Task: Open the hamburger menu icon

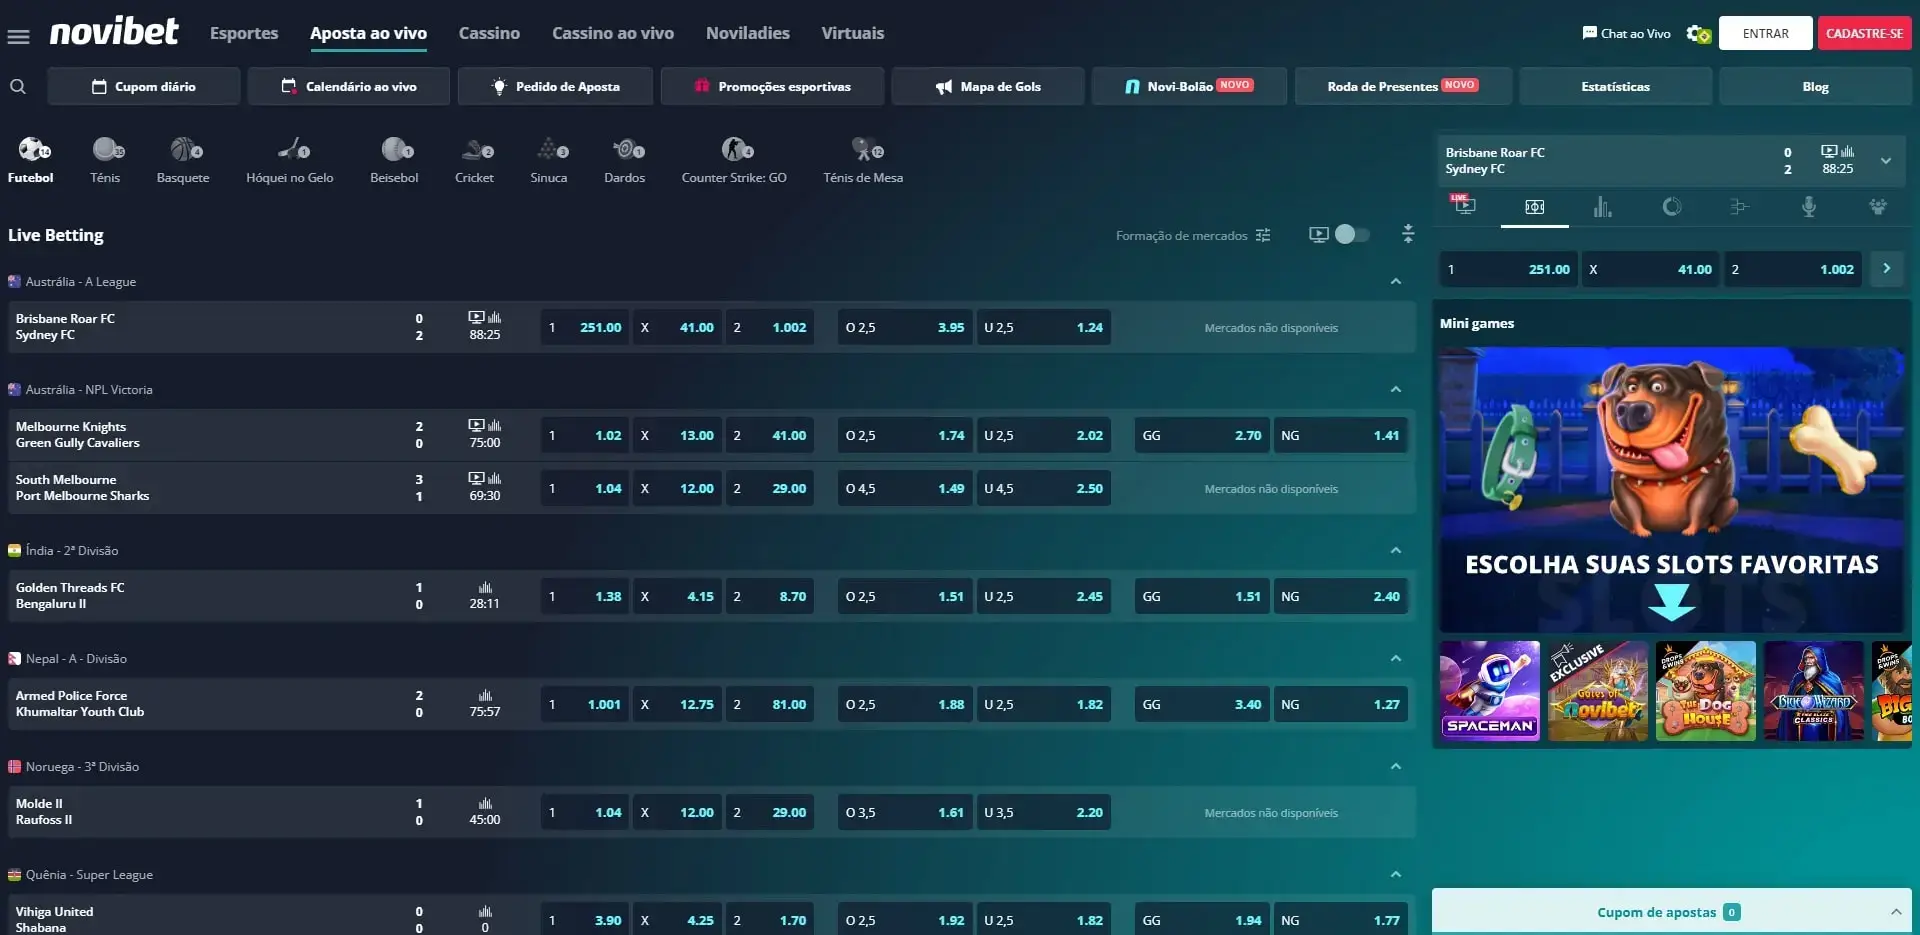Action: tap(18, 37)
